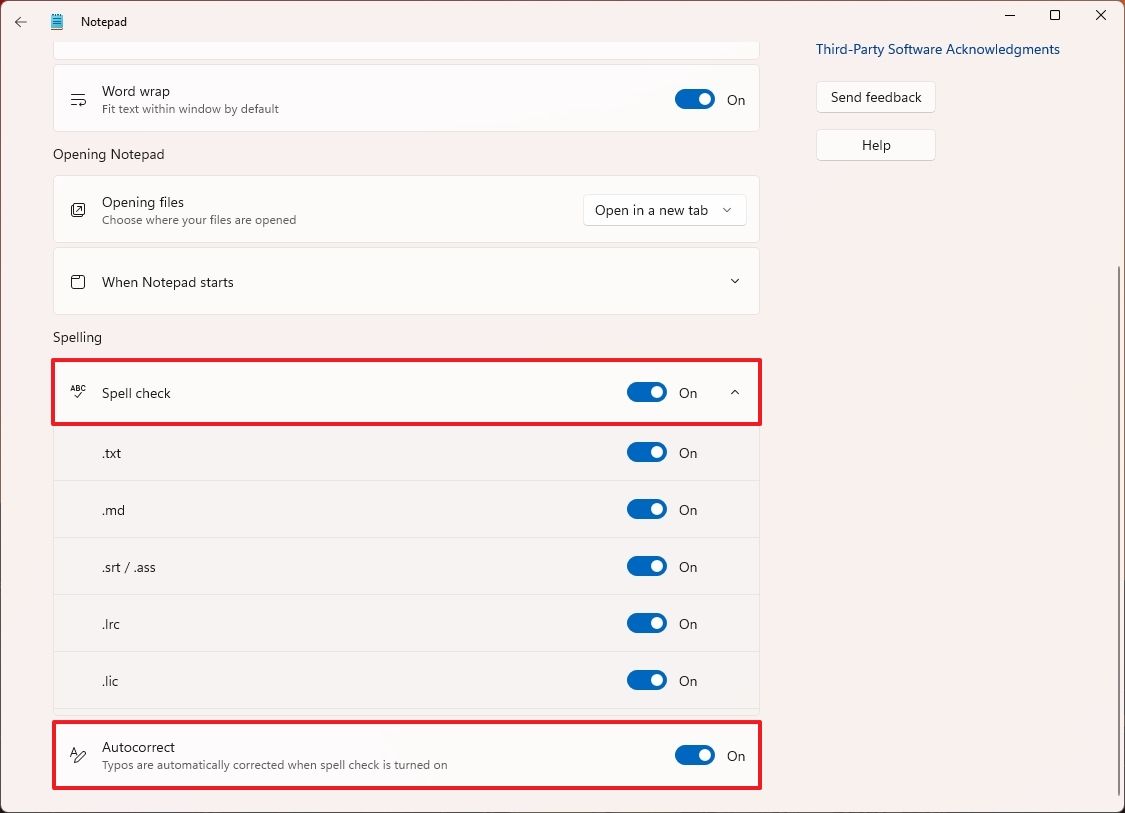Click the back arrow to leave settings
1125x813 pixels.
coord(21,21)
